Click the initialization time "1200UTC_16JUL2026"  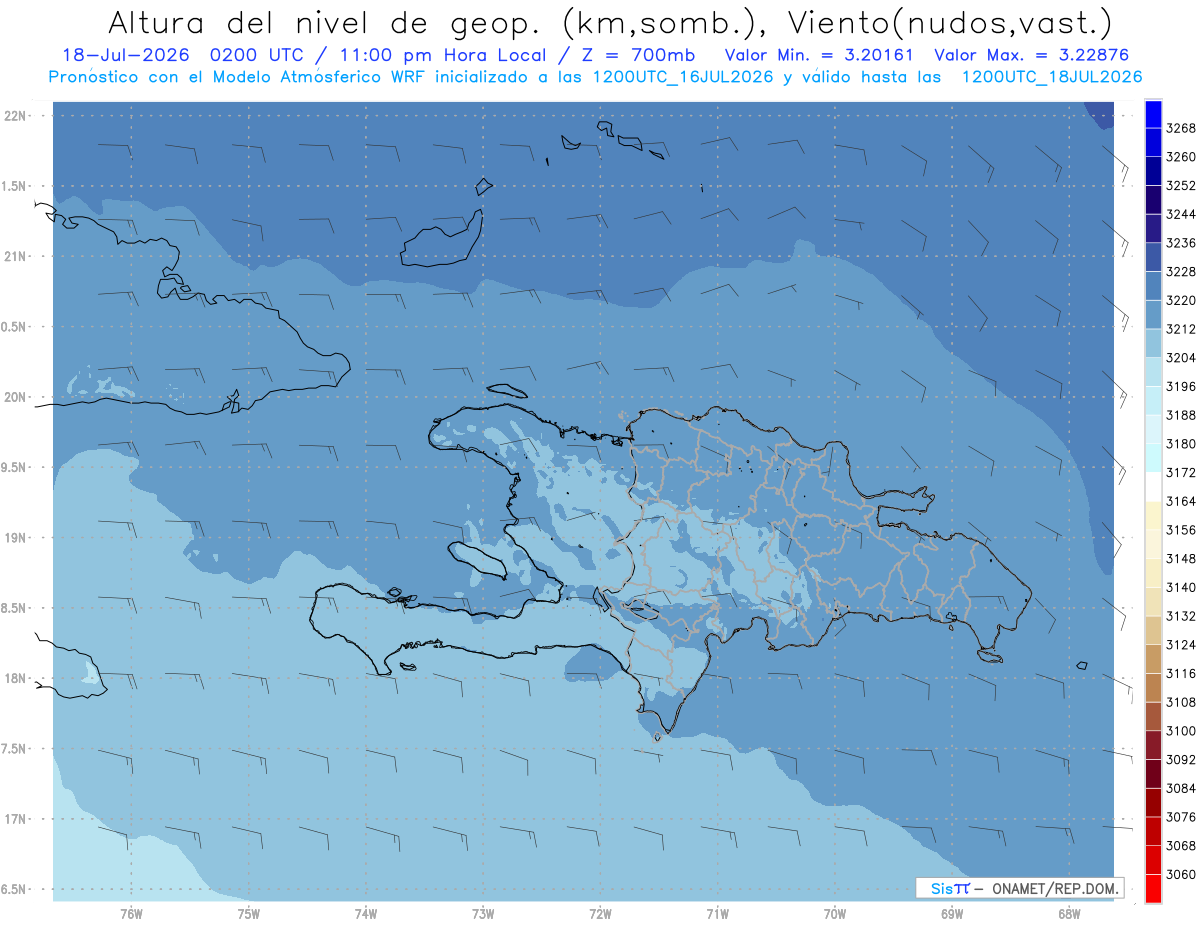click(x=684, y=77)
